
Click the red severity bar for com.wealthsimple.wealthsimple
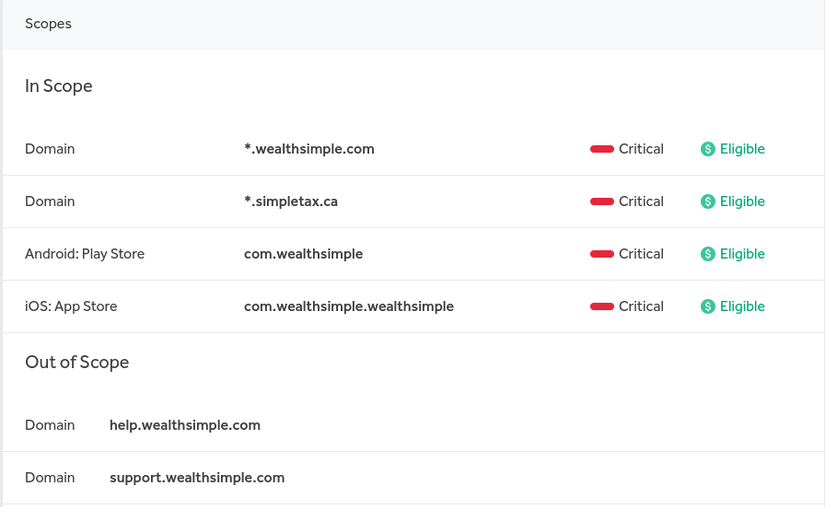(x=602, y=307)
